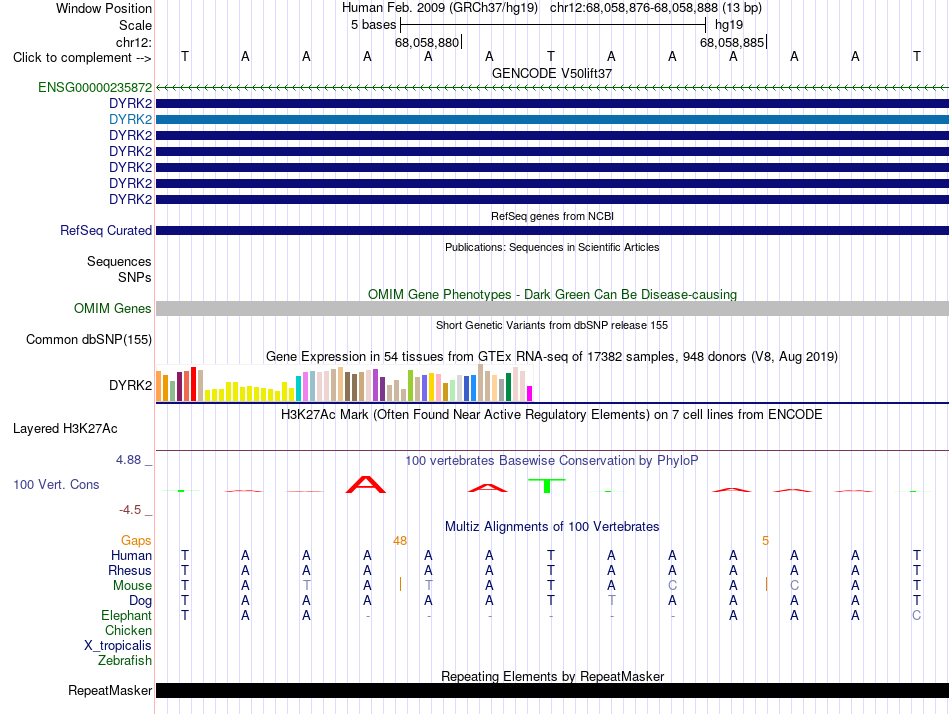Select the X_tropicalis alignment row label
The image size is (950, 714).
tap(118, 646)
